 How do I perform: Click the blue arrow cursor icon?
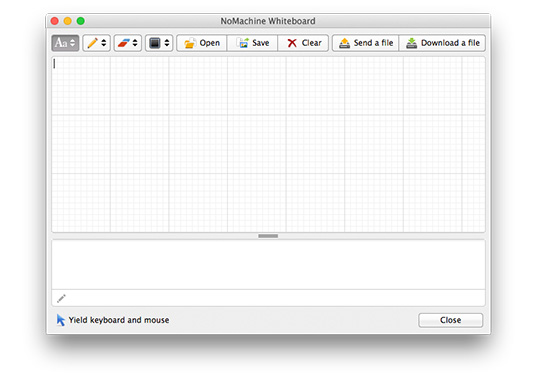click(x=61, y=320)
